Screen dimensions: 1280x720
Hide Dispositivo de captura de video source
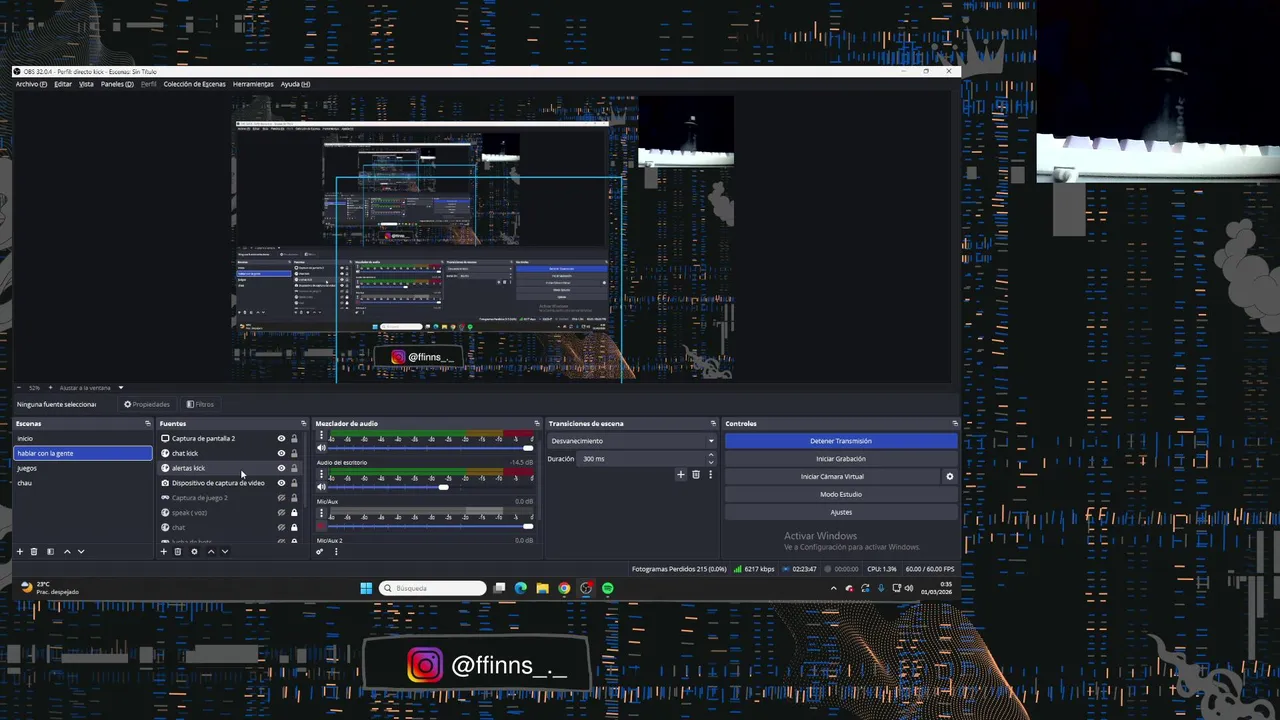pyautogui.click(x=281, y=483)
